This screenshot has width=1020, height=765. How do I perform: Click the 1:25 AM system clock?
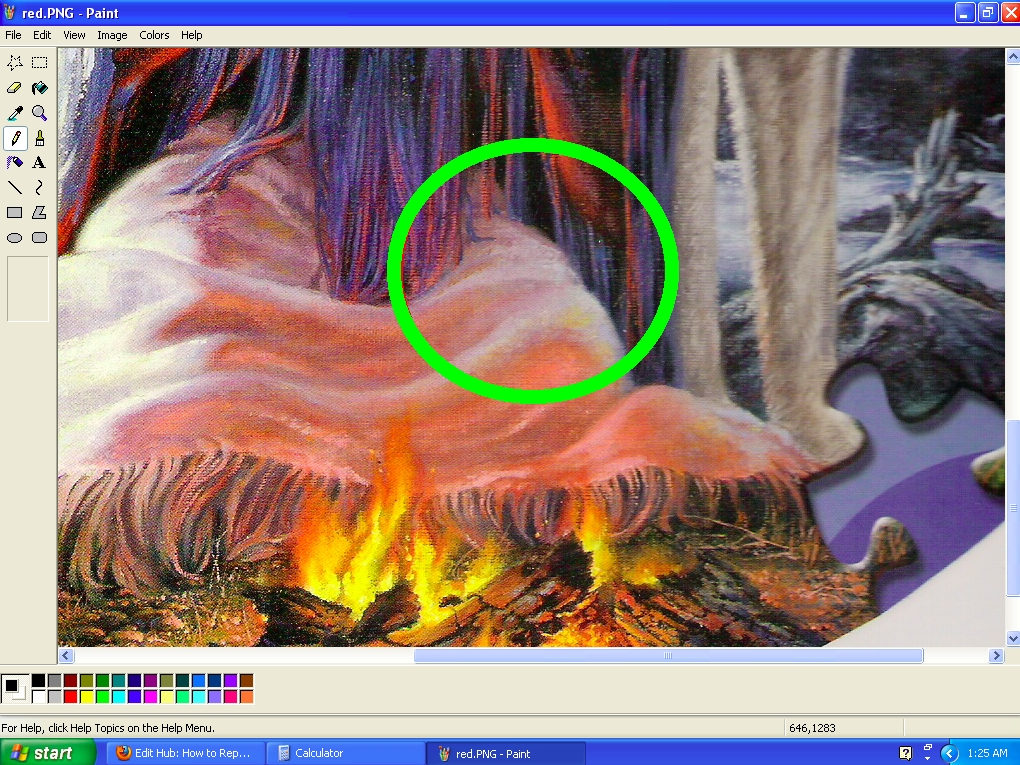coord(987,753)
